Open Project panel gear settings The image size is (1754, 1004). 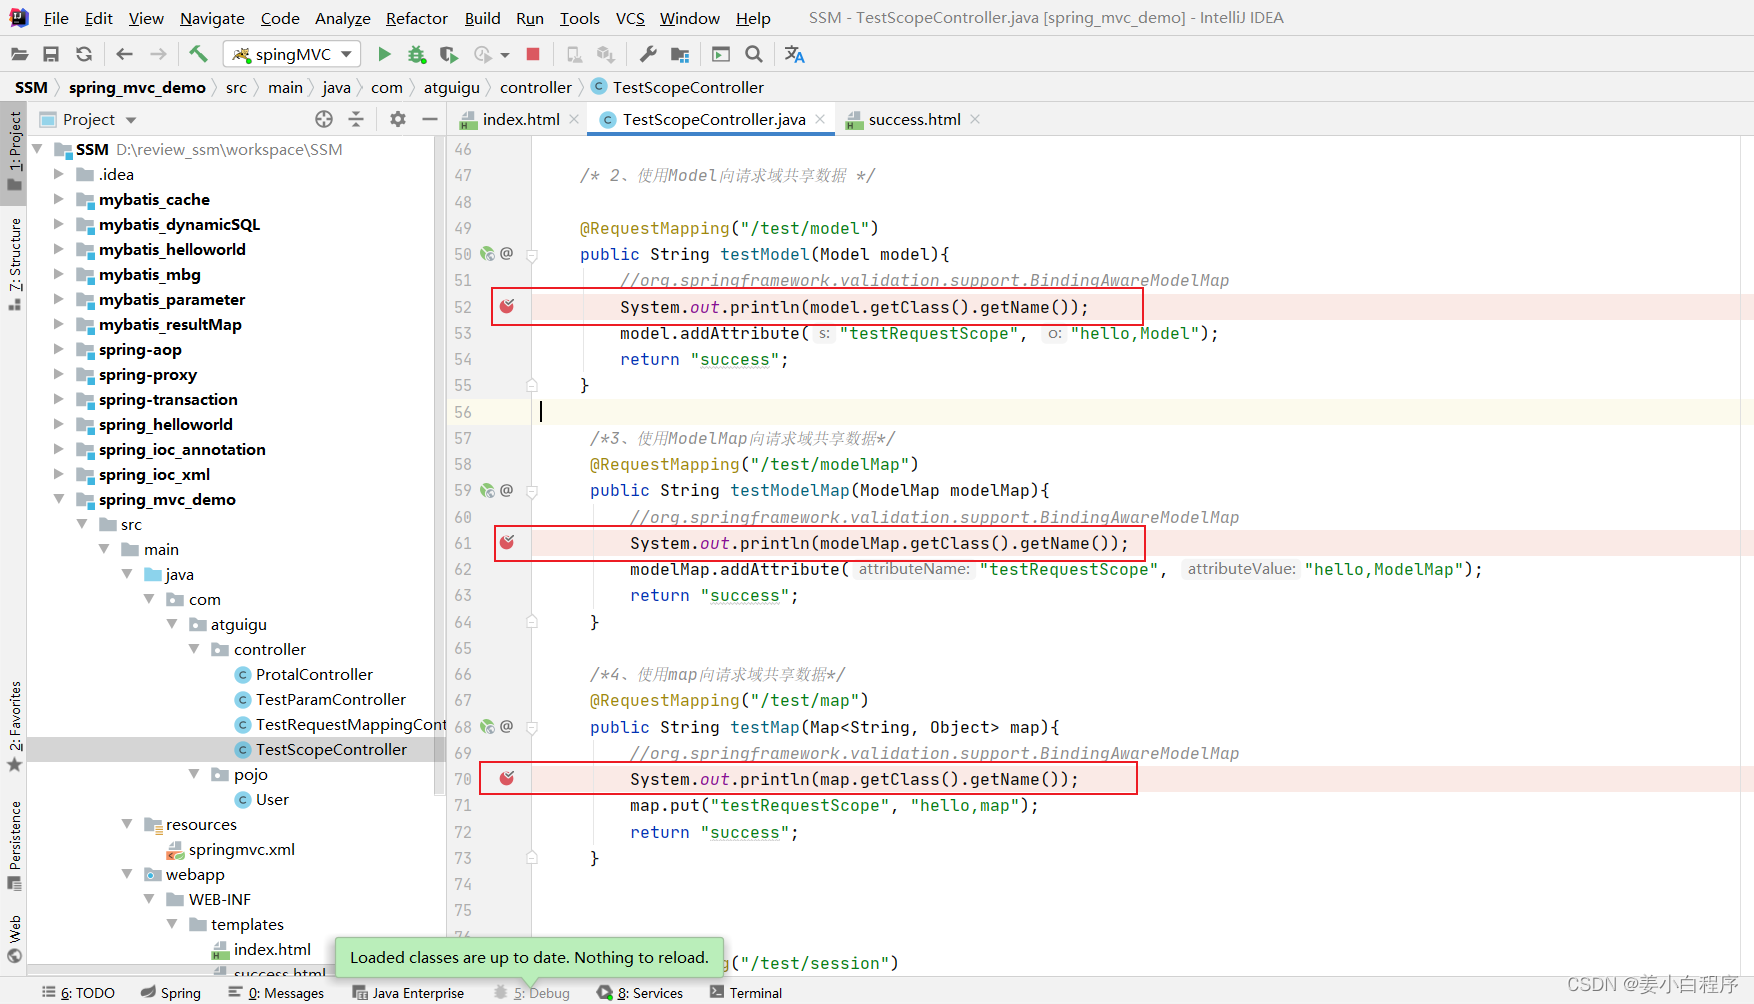point(398,119)
